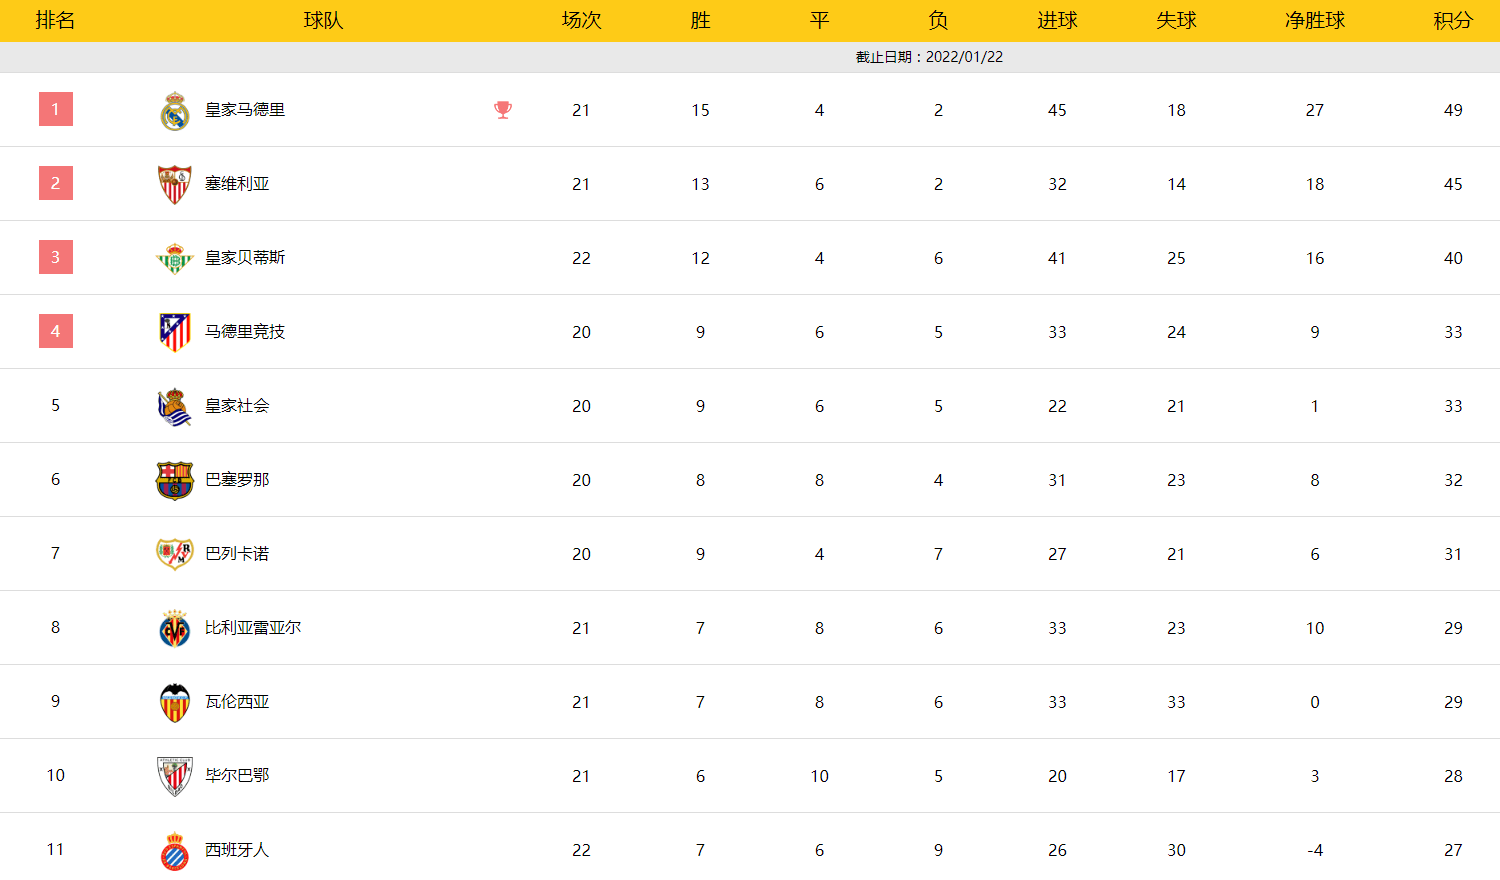Click the Villarreal yellow badge

pyautogui.click(x=175, y=629)
